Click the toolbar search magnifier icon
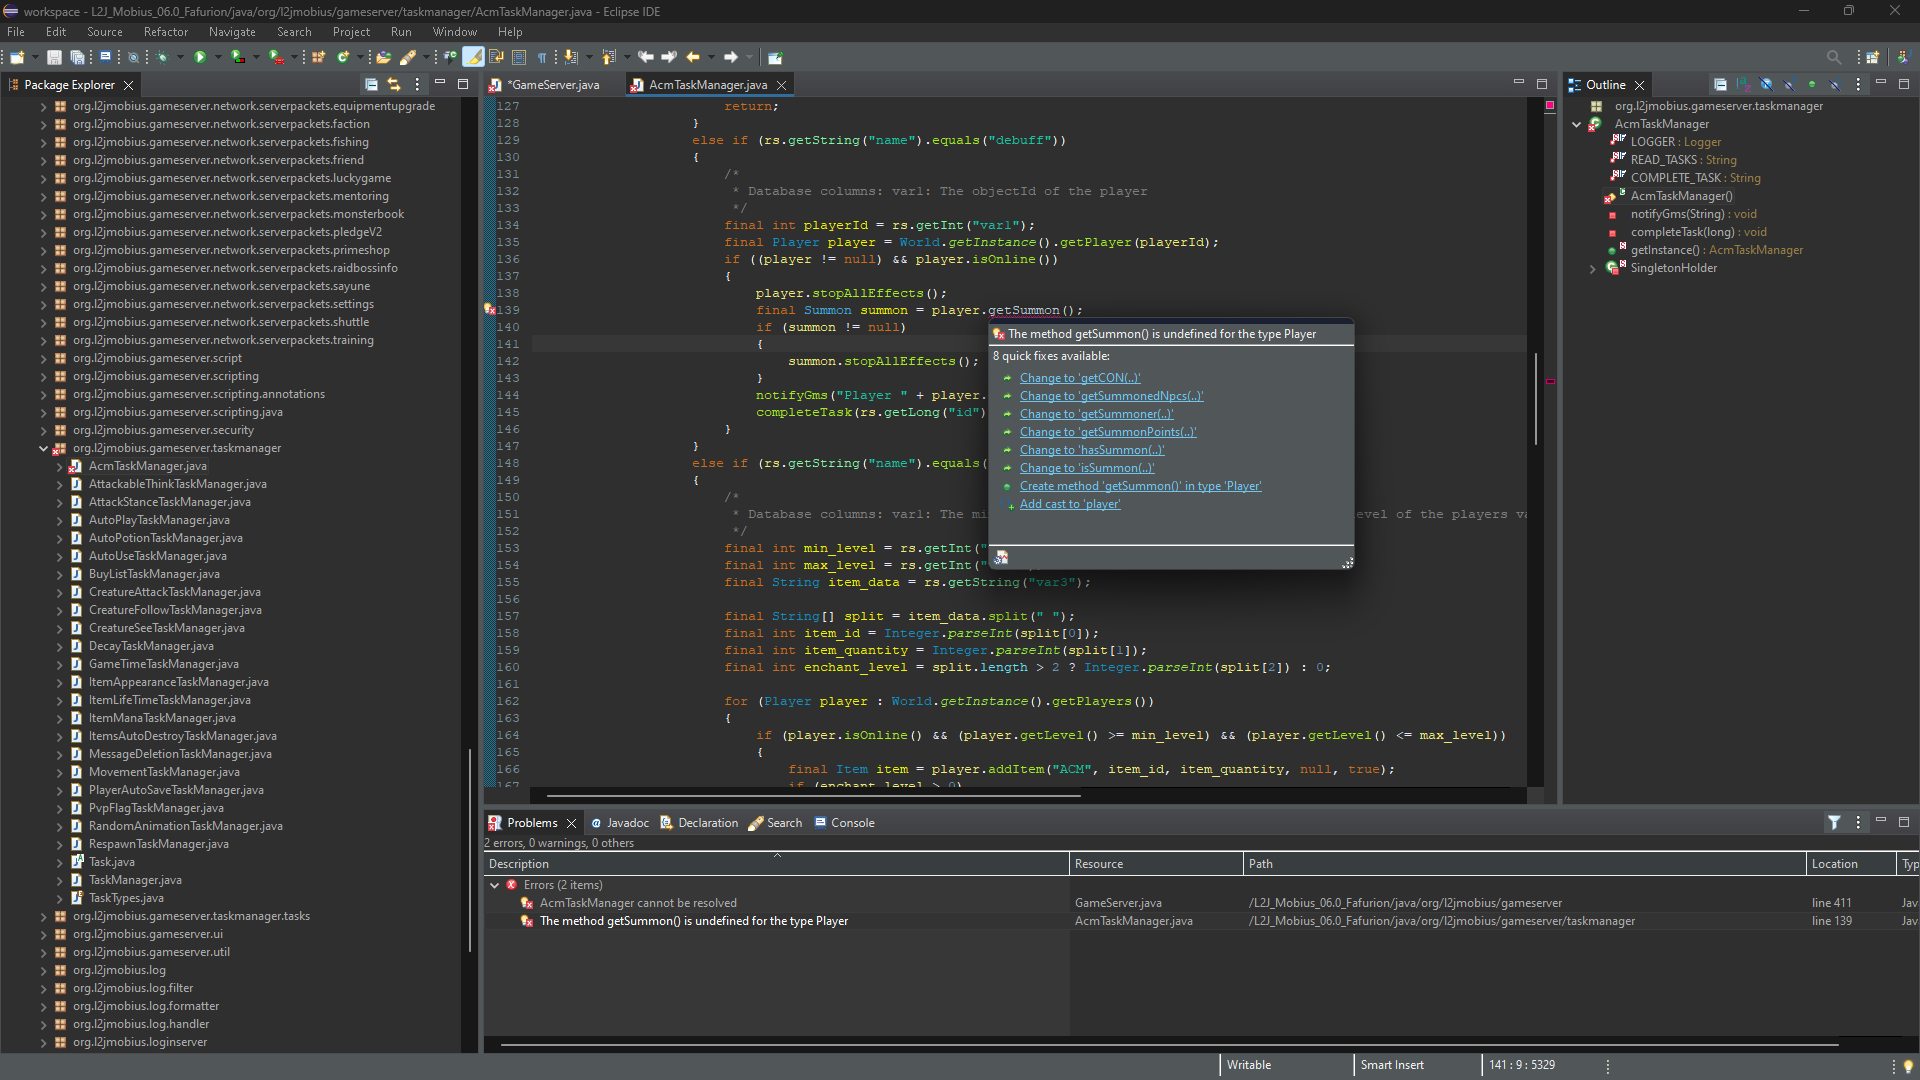1920x1080 pixels. pos(1833,57)
